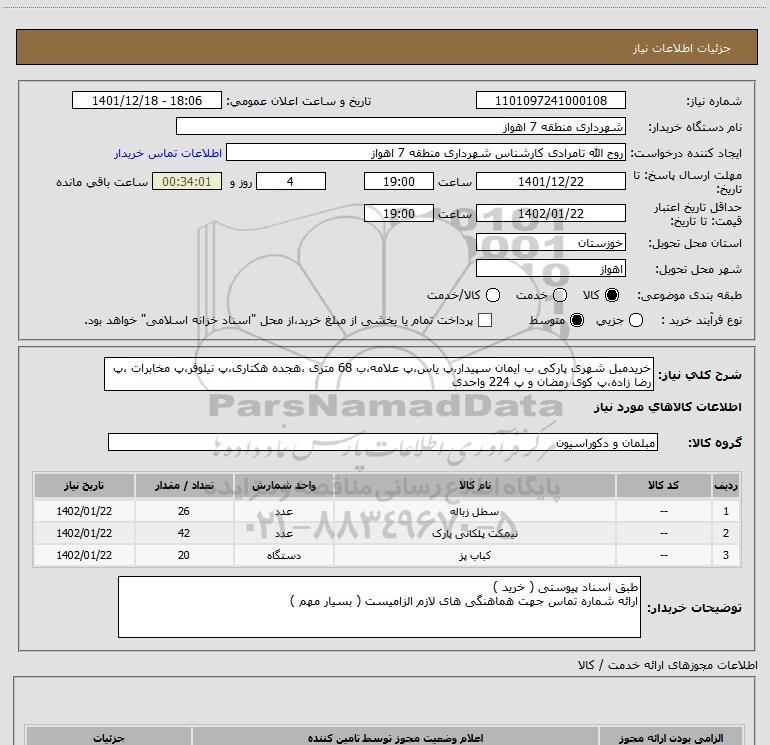
Task: Click the واحد شمارش column header
Action: 284,486
